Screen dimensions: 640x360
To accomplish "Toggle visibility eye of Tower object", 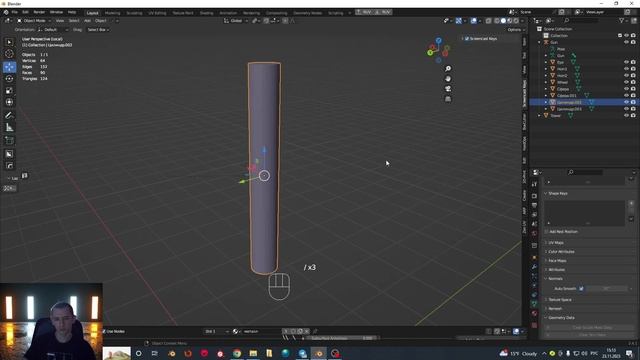I will tap(626, 116).
